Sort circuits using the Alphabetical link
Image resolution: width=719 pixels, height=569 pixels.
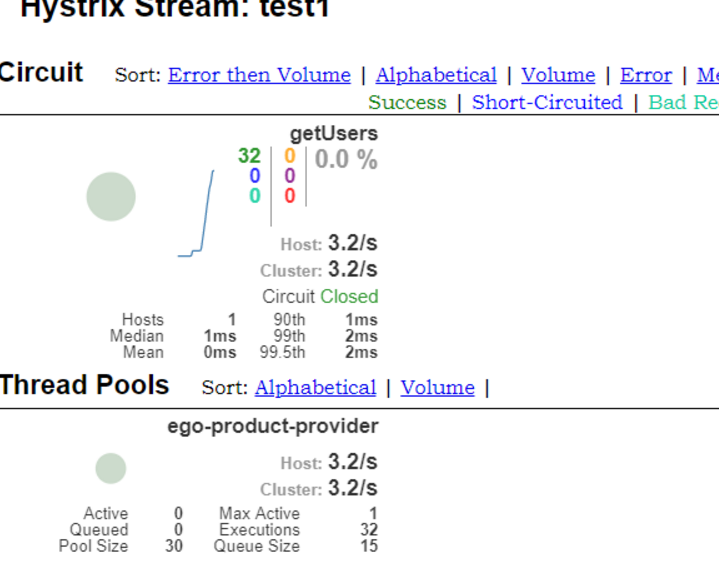436,75
